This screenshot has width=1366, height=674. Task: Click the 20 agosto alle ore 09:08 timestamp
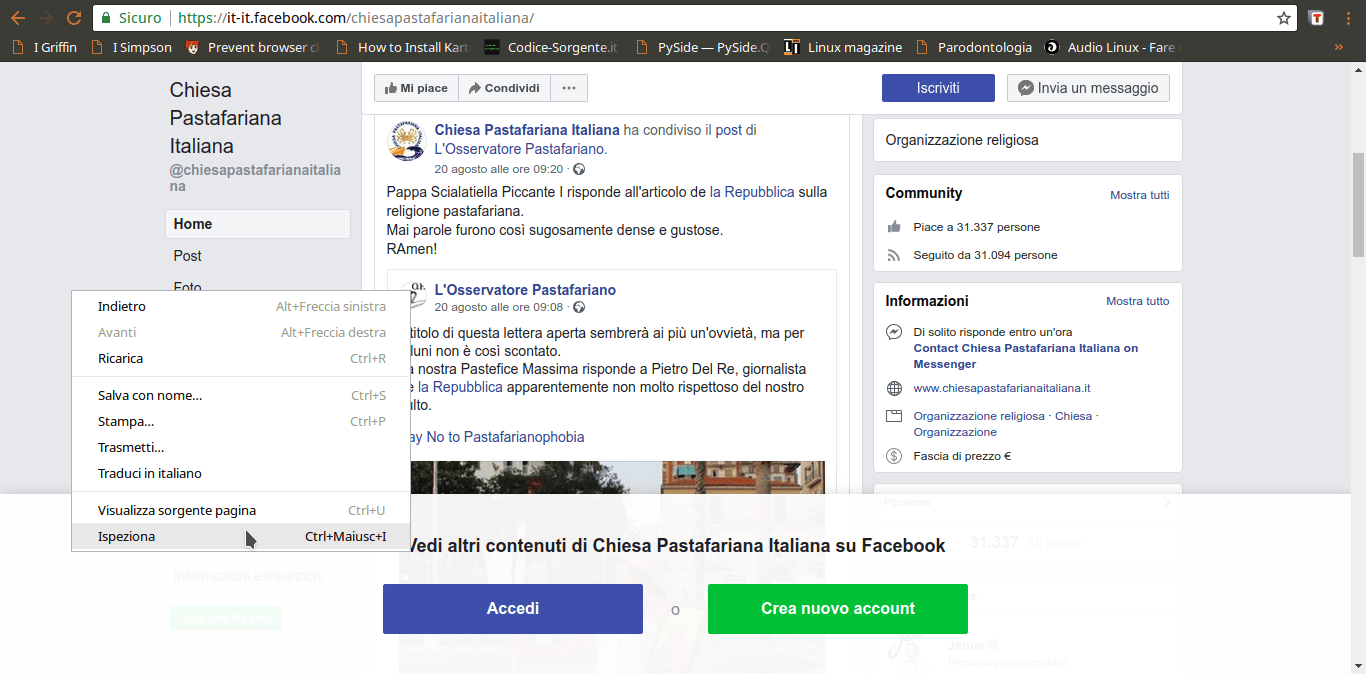click(499, 307)
